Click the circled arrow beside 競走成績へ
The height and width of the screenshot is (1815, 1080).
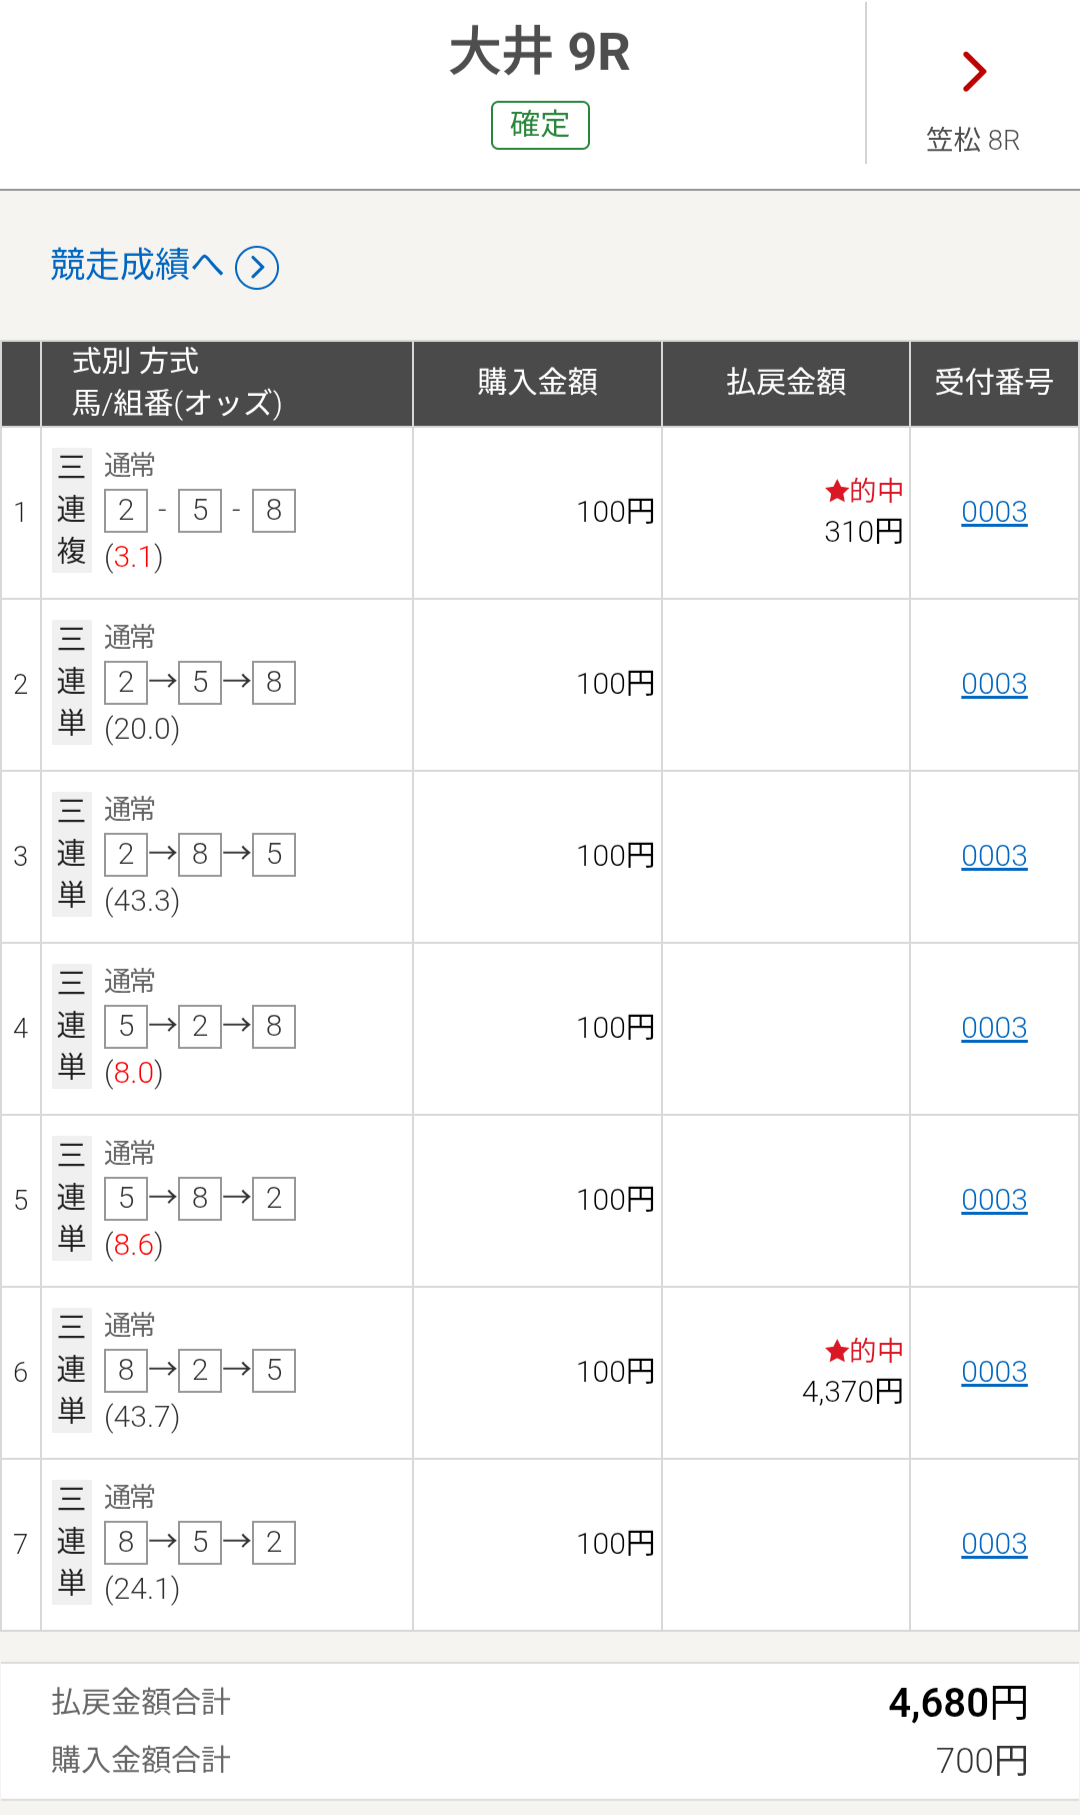(x=257, y=267)
